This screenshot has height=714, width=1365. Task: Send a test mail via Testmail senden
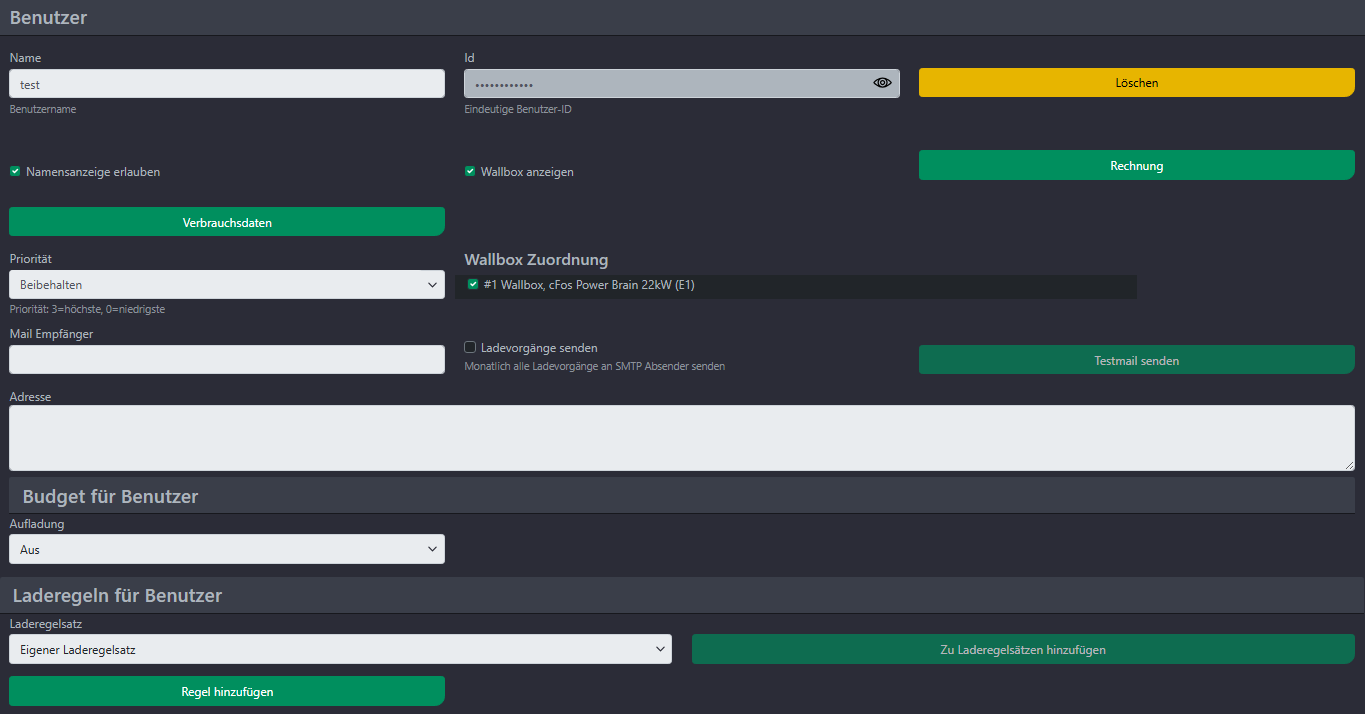click(1136, 360)
